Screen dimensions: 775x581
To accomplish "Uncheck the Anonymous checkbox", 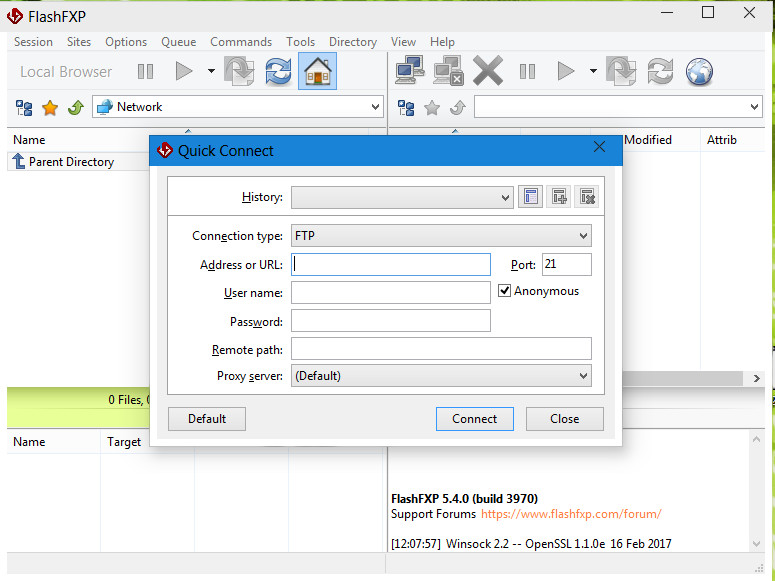I will pos(504,291).
